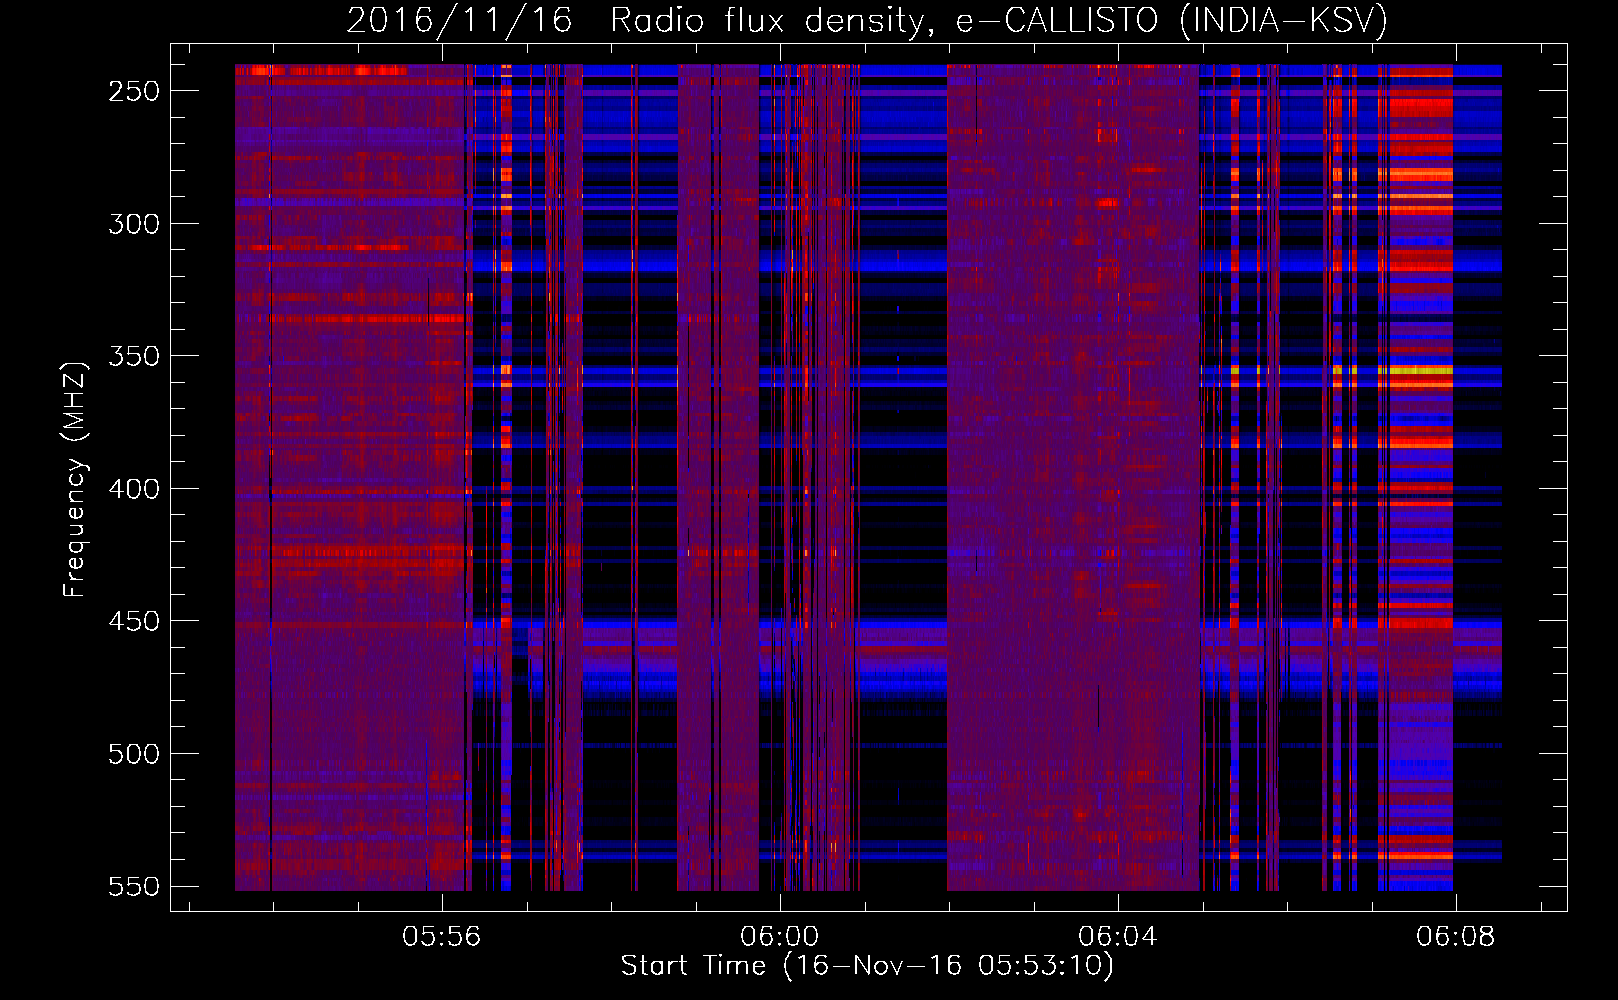Click the 400 frequency tick label
The width and height of the screenshot is (1618, 1000).
click(x=134, y=489)
